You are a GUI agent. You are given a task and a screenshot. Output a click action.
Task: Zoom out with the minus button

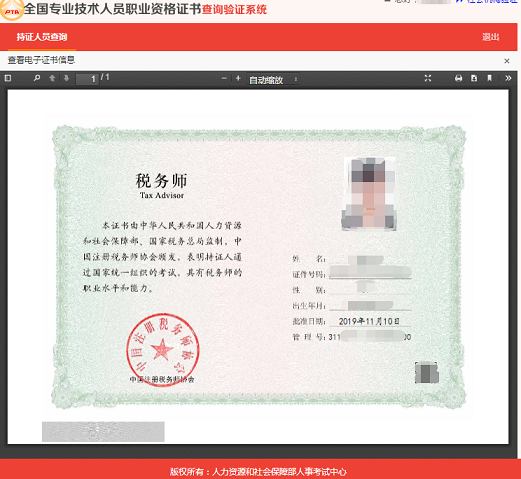pos(224,78)
